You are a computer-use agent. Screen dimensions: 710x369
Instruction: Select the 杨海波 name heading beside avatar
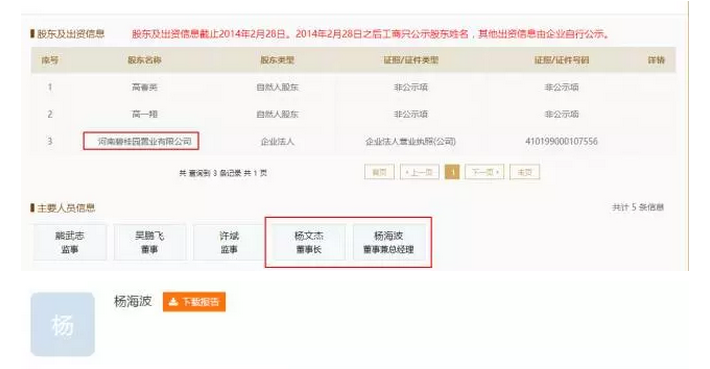pyautogui.click(x=133, y=301)
